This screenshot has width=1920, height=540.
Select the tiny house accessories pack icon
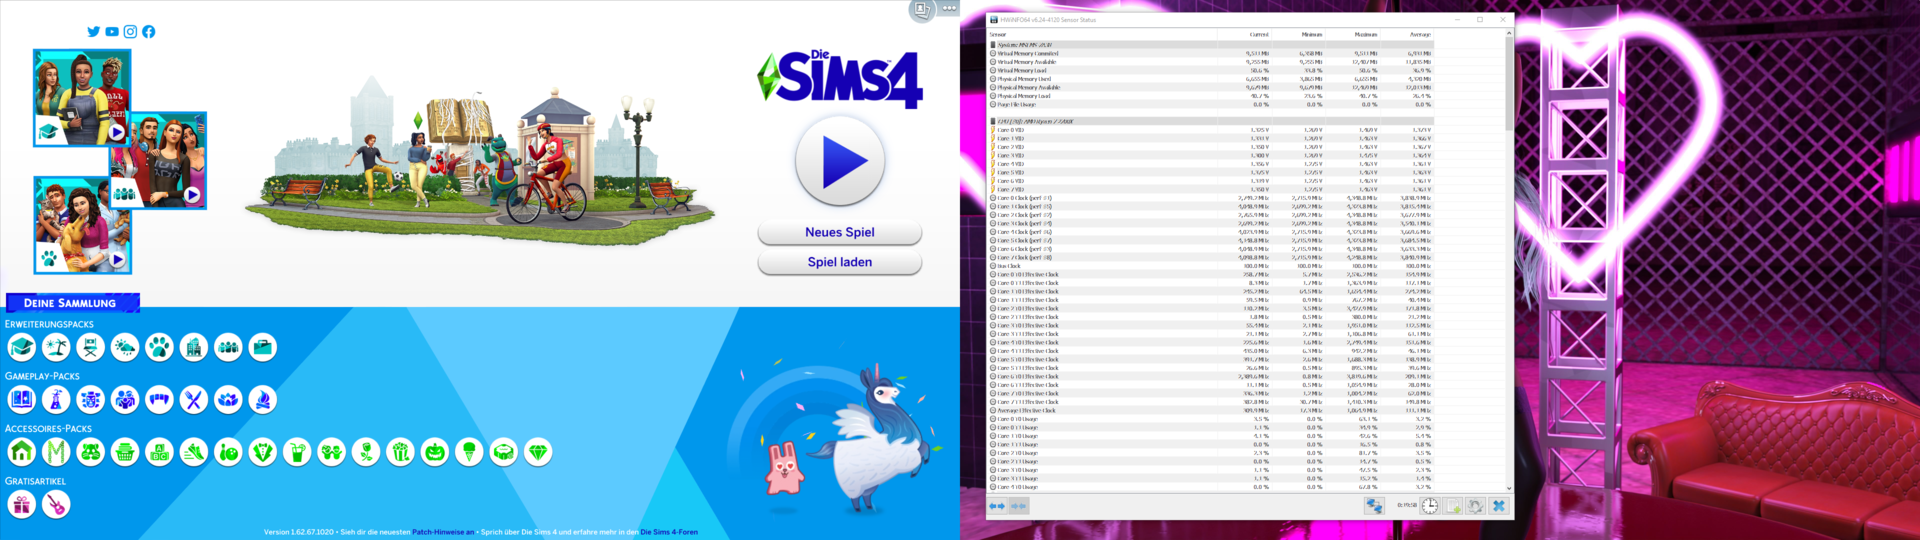pyautogui.click(x=22, y=452)
